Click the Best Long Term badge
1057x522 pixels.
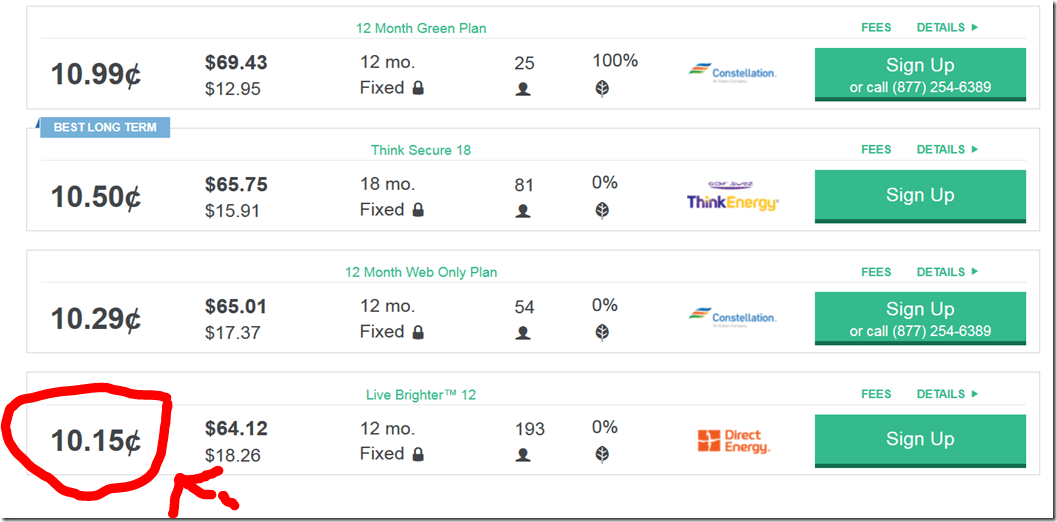tap(105, 128)
